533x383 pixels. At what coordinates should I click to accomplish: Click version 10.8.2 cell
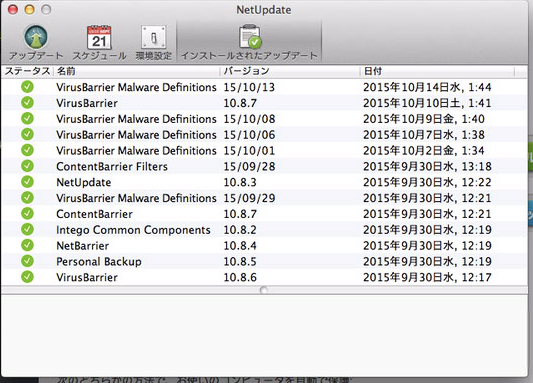[x=240, y=230]
